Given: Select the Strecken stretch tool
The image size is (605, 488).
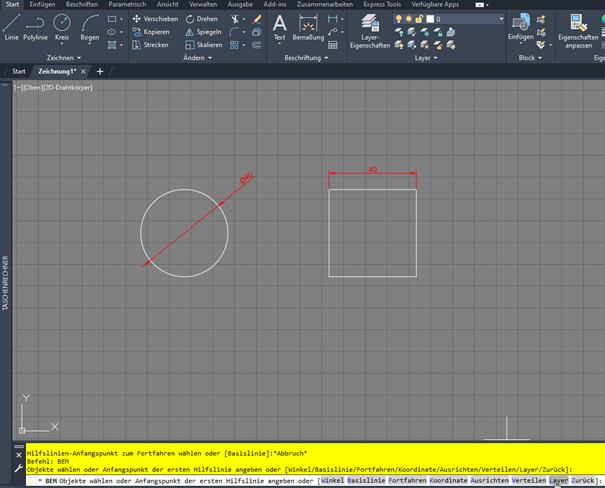Looking at the screenshot, I should pyautogui.click(x=150, y=45).
